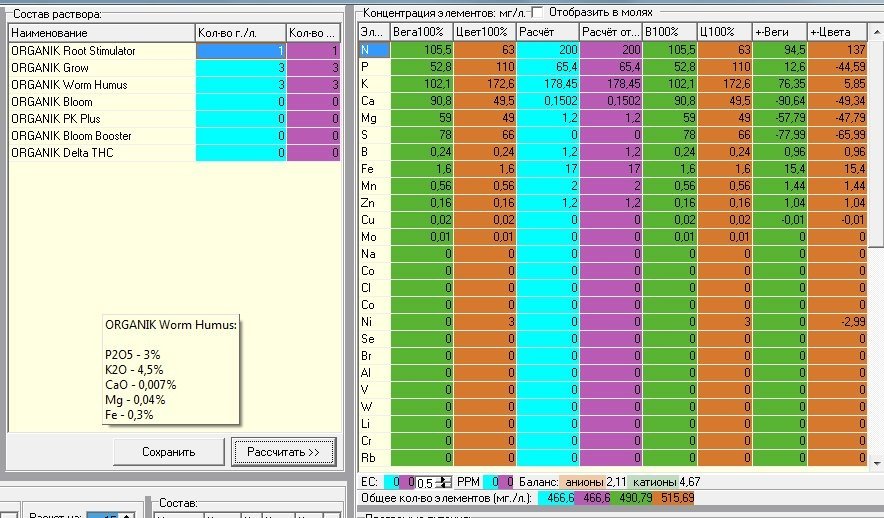Select the highlighted N element cell
The height and width of the screenshot is (518, 884).
tap(374, 50)
